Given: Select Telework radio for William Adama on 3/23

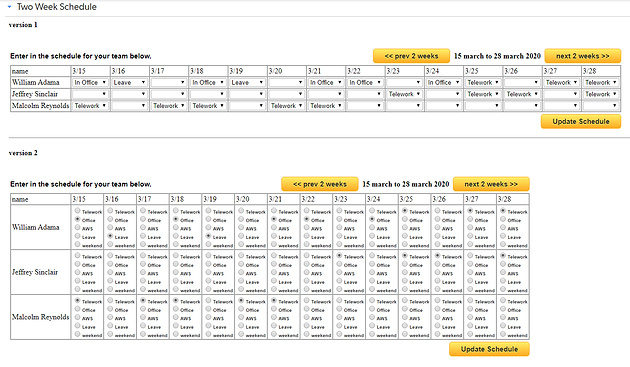Looking at the screenshot, I should (x=340, y=211).
